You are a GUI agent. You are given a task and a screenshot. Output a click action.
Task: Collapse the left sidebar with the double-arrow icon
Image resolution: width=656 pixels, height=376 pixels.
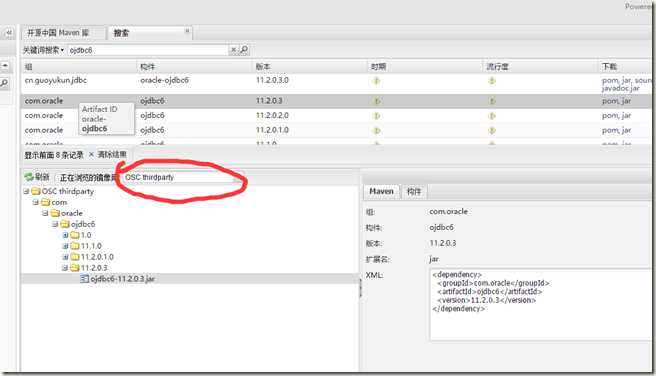9,33
